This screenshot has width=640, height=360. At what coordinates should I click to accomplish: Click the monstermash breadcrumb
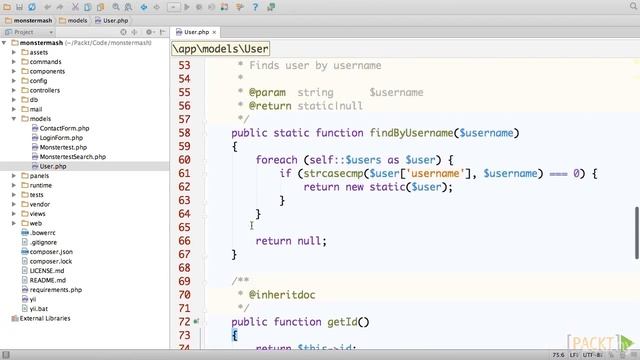point(29,20)
